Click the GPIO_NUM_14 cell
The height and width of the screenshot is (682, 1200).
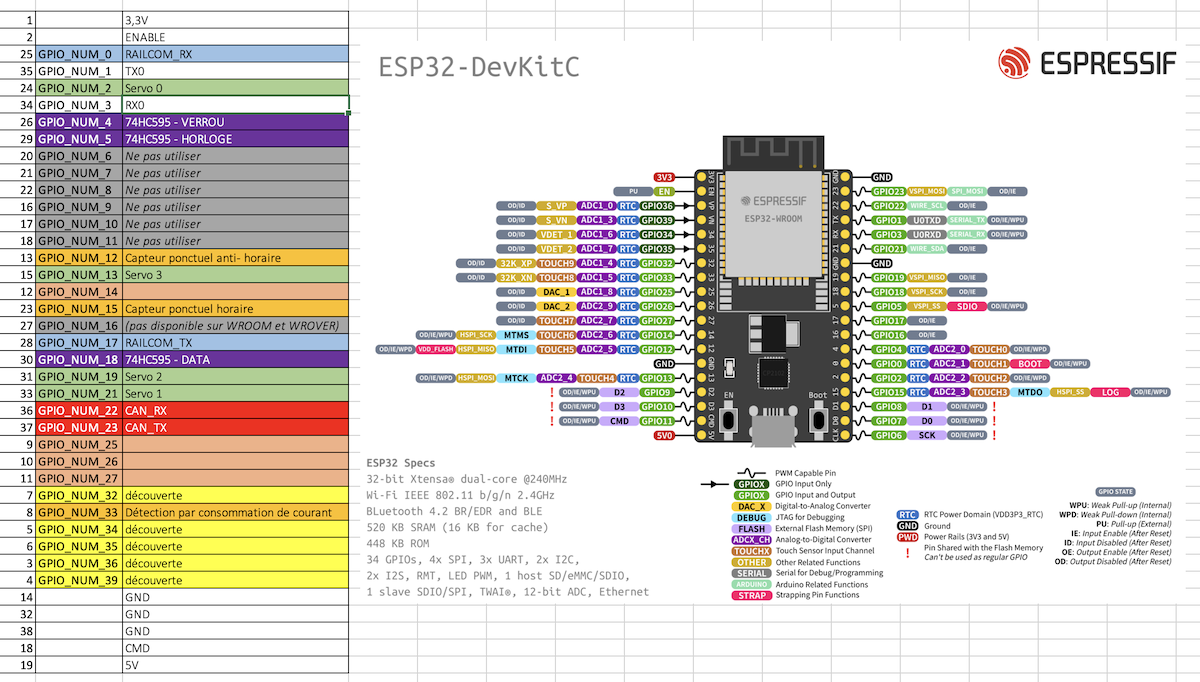click(79, 292)
